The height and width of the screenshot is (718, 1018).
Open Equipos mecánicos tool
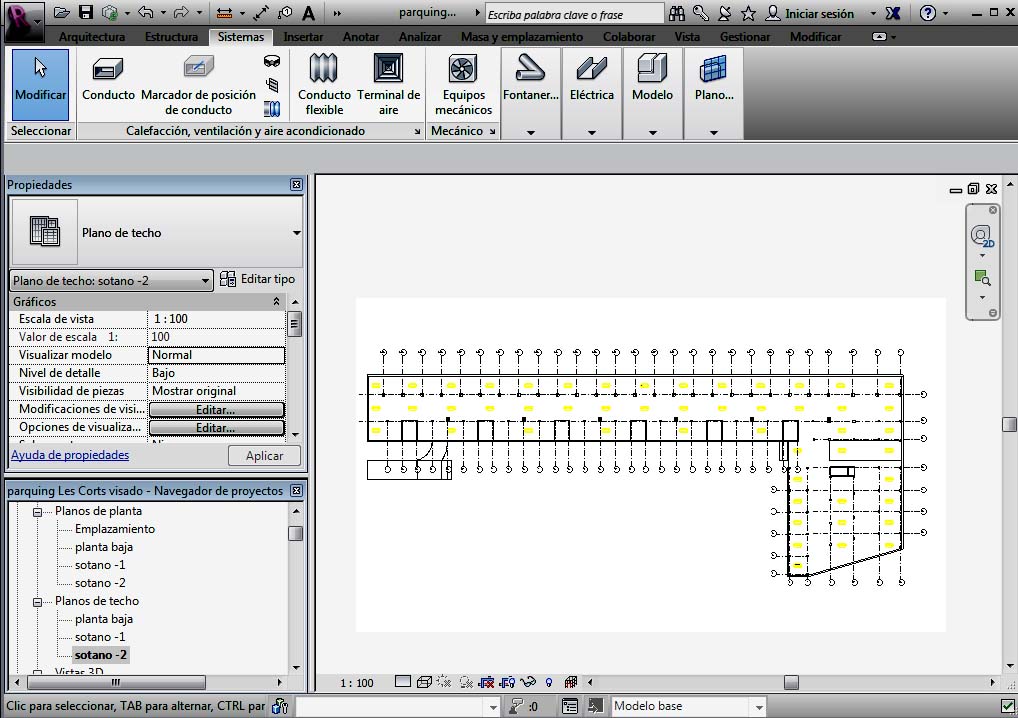click(x=463, y=84)
